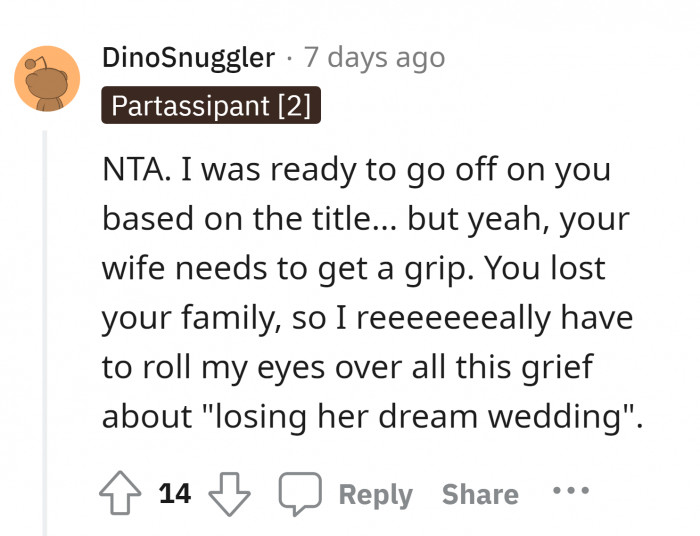Image resolution: width=700 pixels, height=536 pixels.
Task: Open the "7 days ago" timestamp permalink
Action: [373, 58]
